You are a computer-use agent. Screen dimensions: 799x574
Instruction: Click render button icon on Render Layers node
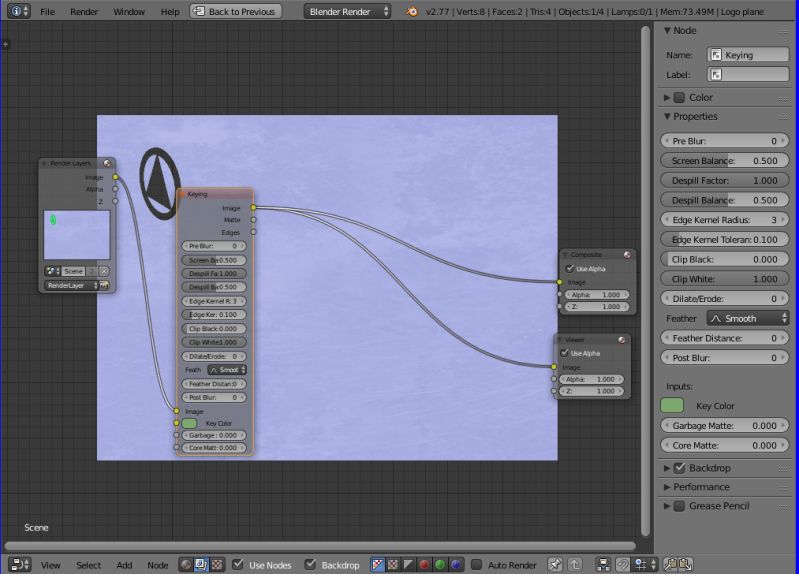tap(104, 285)
